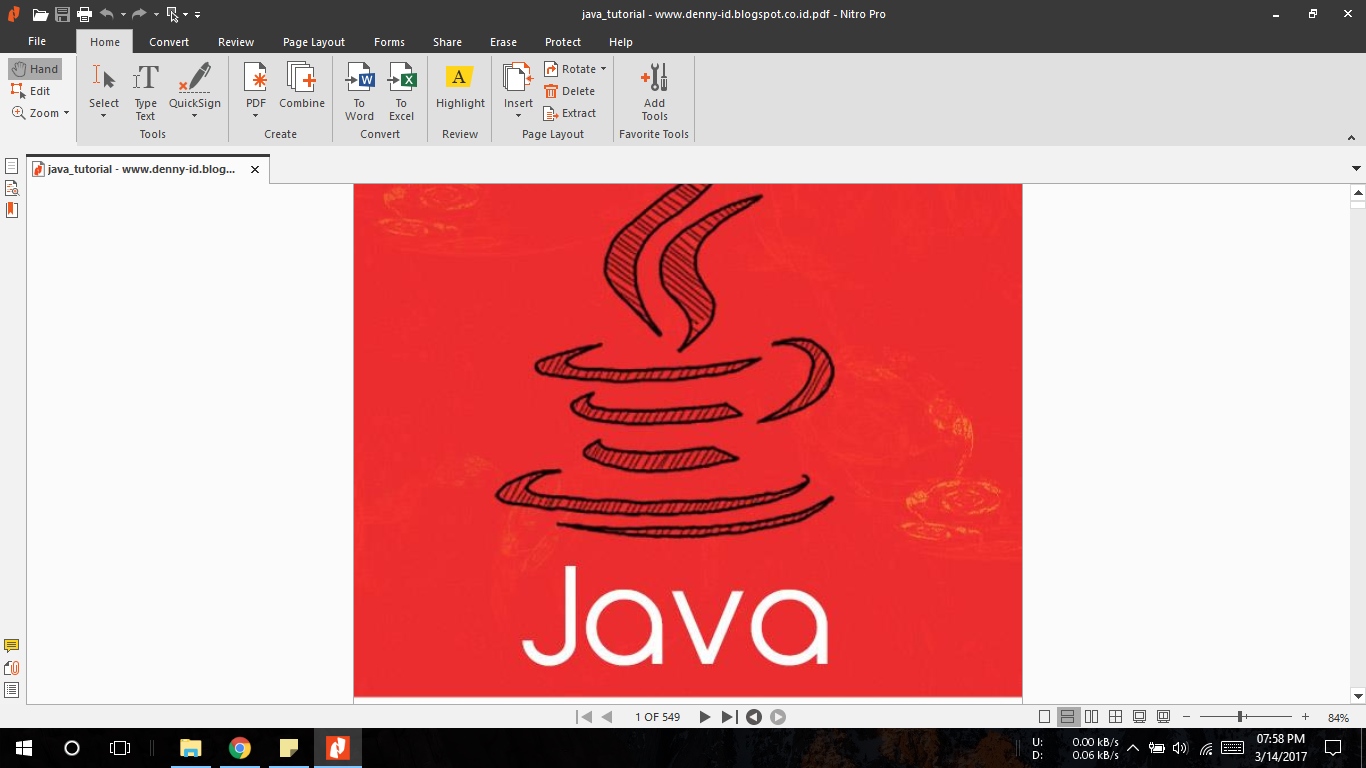
Task: Jump to the last page
Action: 729,717
